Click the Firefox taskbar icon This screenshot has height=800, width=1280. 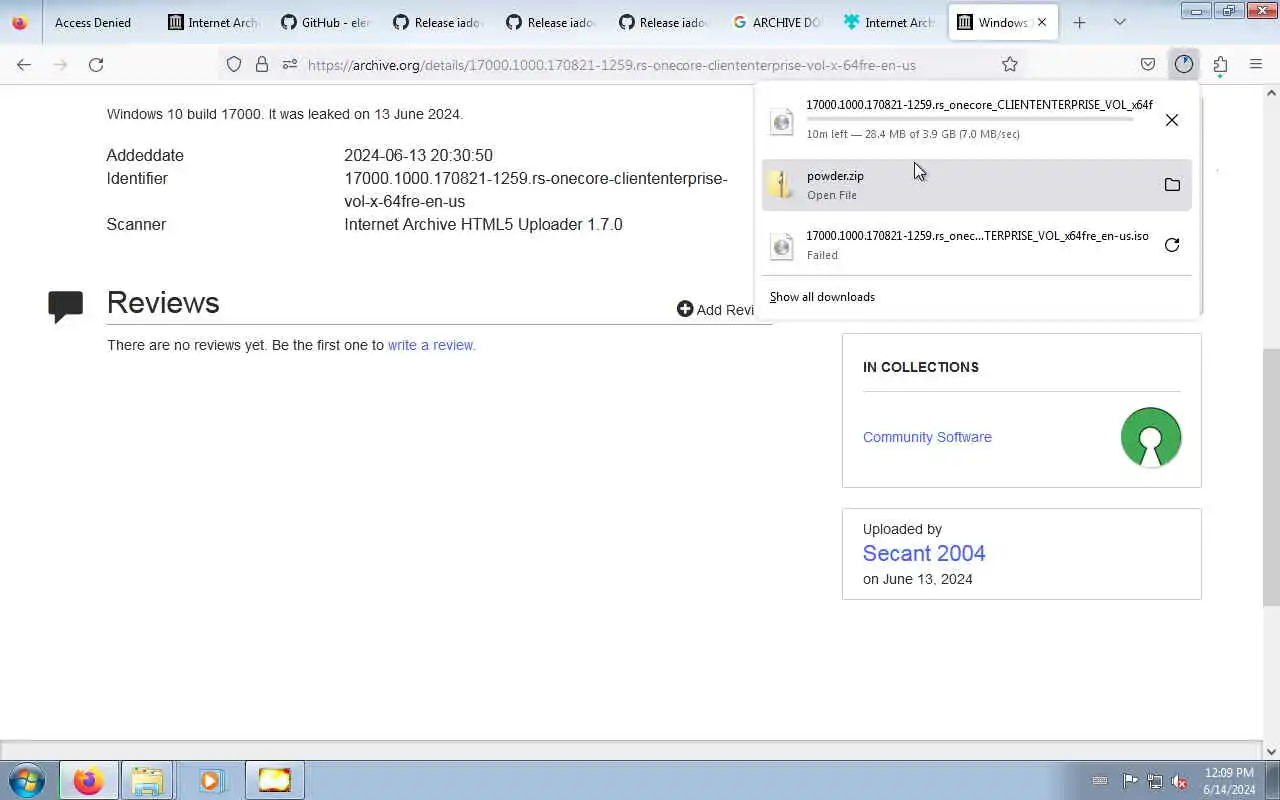(88, 780)
